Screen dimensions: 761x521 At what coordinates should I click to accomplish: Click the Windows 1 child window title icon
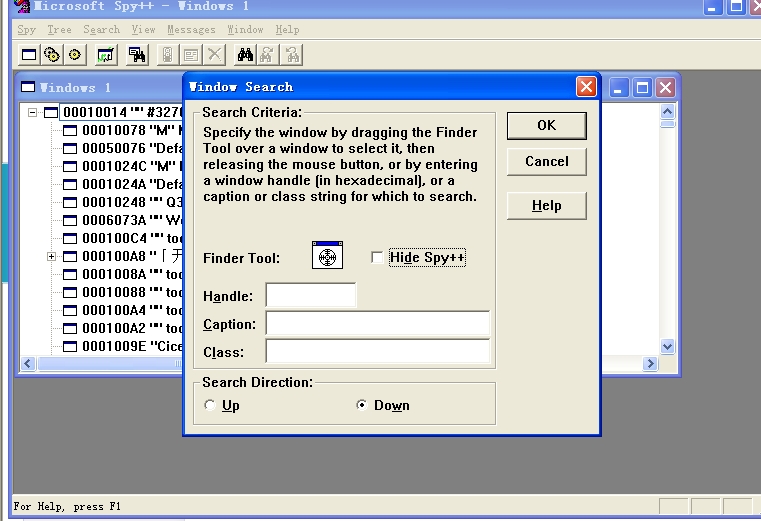point(28,87)
